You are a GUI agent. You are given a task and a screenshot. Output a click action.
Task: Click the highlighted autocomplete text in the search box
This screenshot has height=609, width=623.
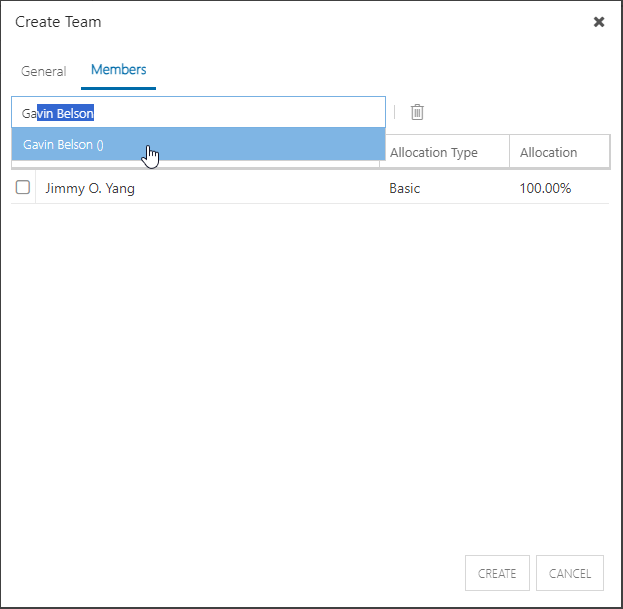(66, 113)
